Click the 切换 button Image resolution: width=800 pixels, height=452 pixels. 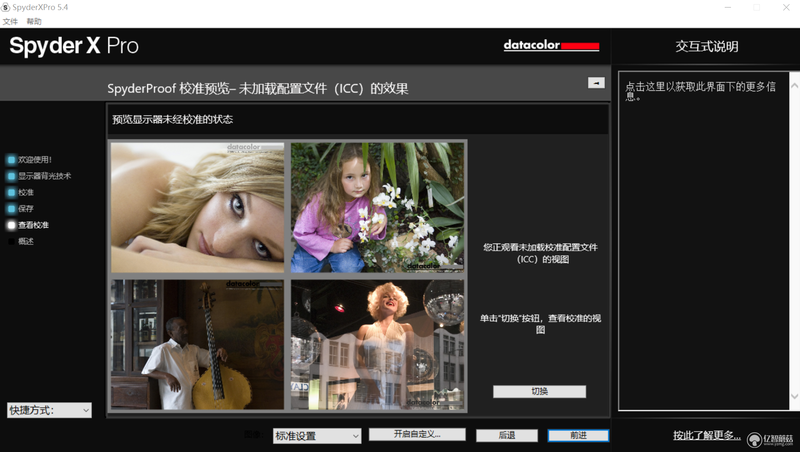[539, 391]
